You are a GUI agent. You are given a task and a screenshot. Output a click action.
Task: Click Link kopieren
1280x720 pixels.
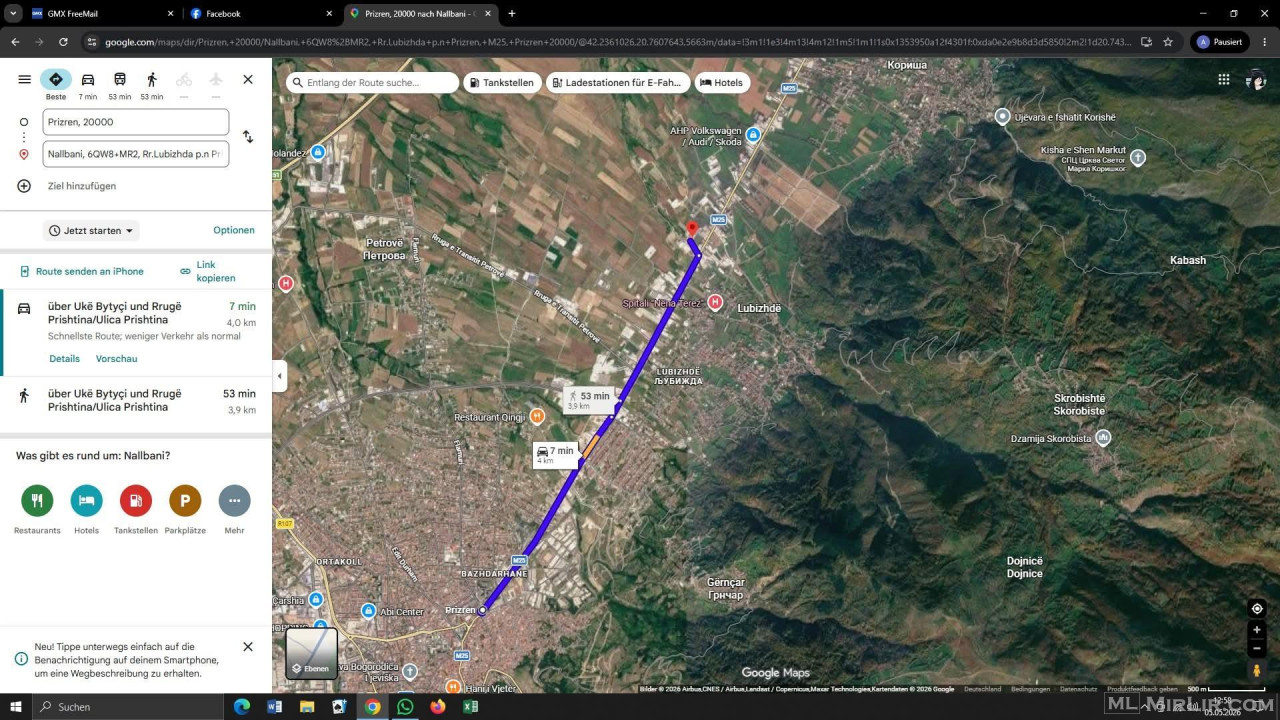coord(208,271)
